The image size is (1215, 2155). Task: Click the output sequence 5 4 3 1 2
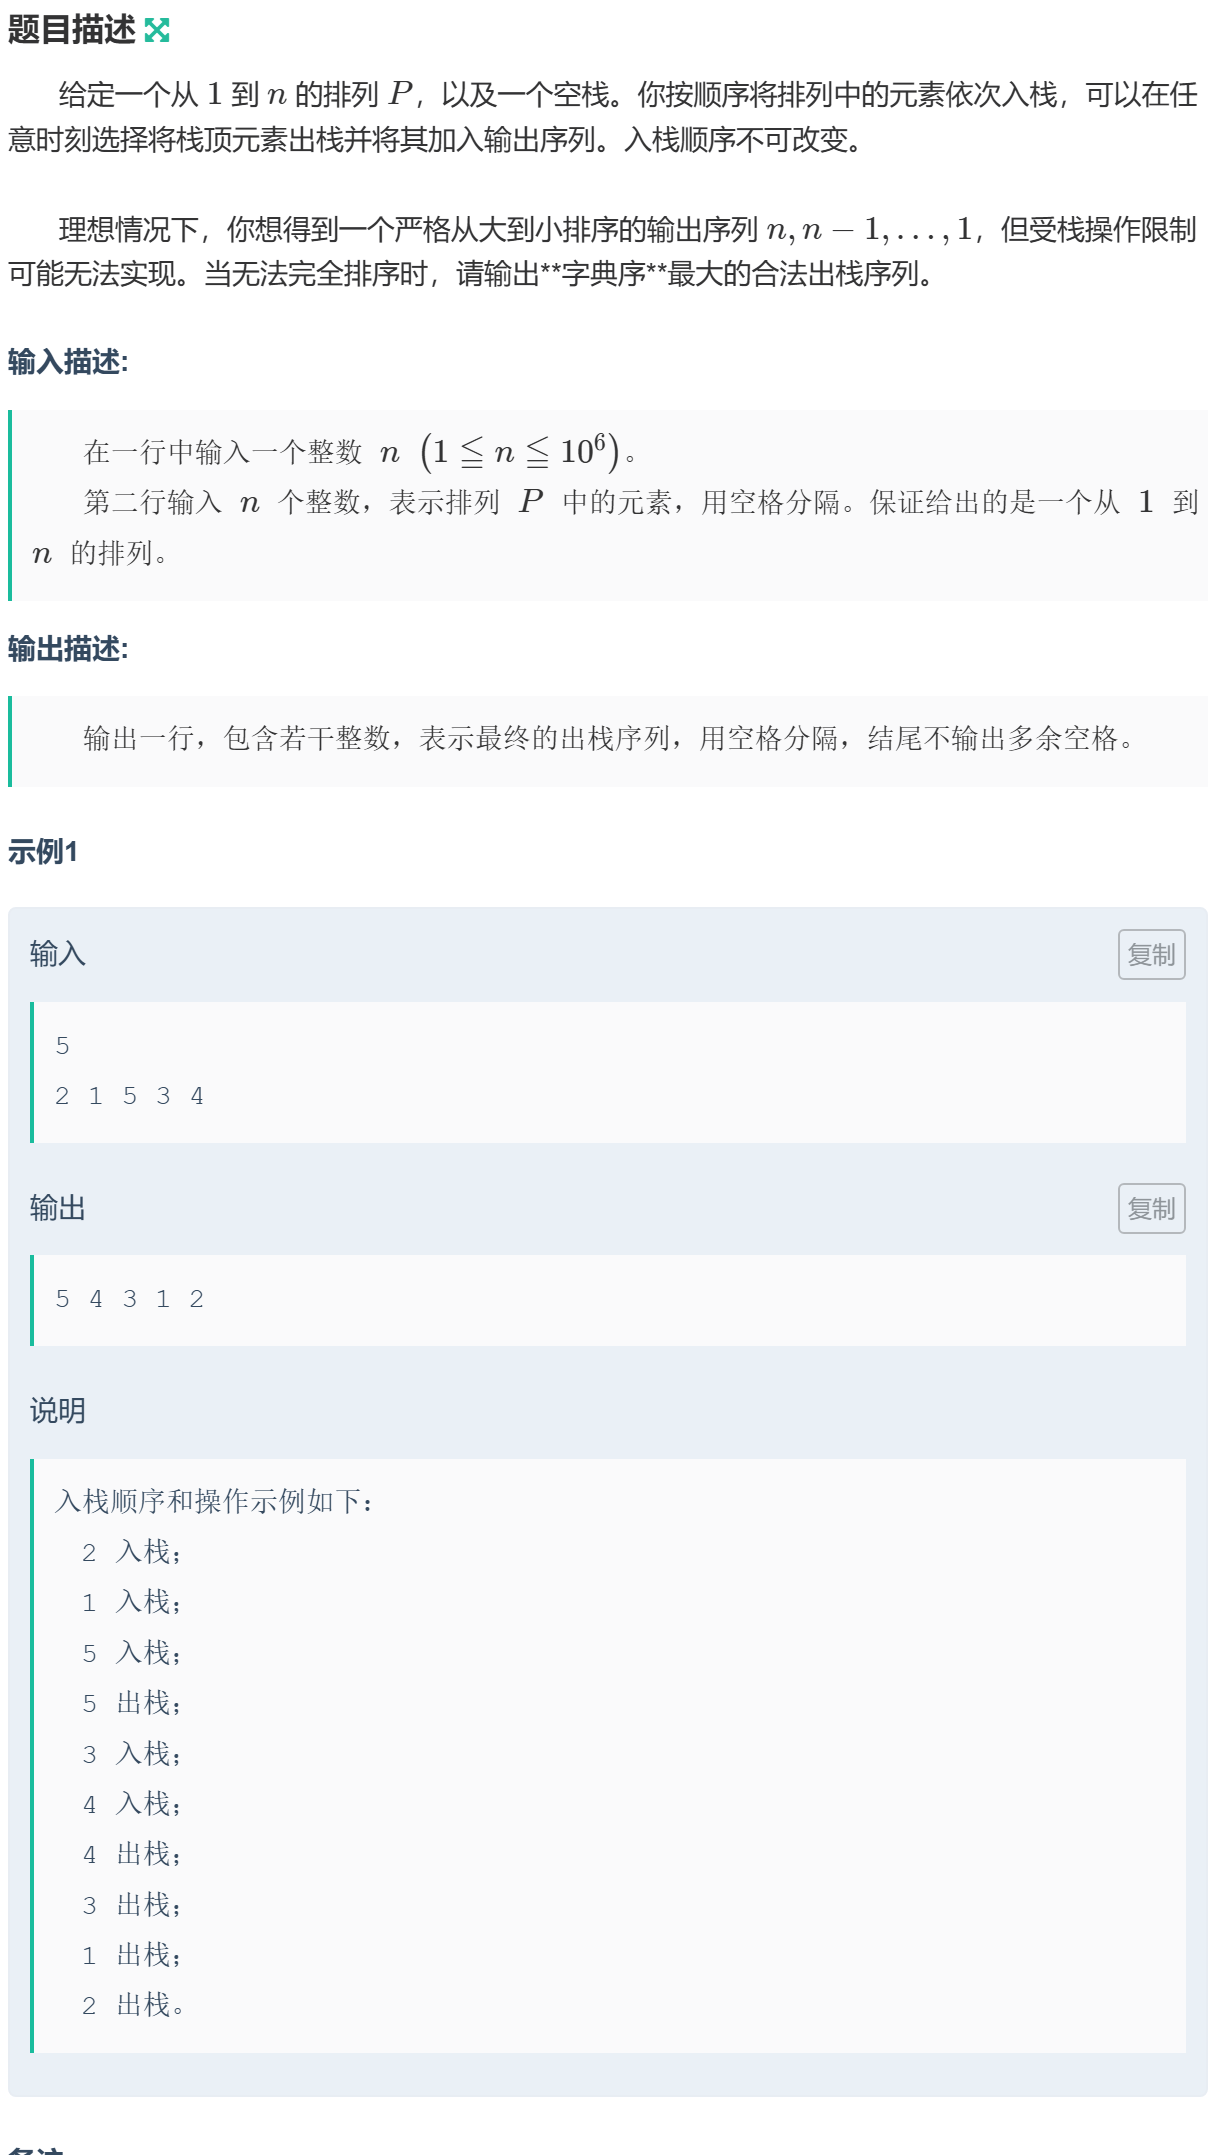(130, 1299)
